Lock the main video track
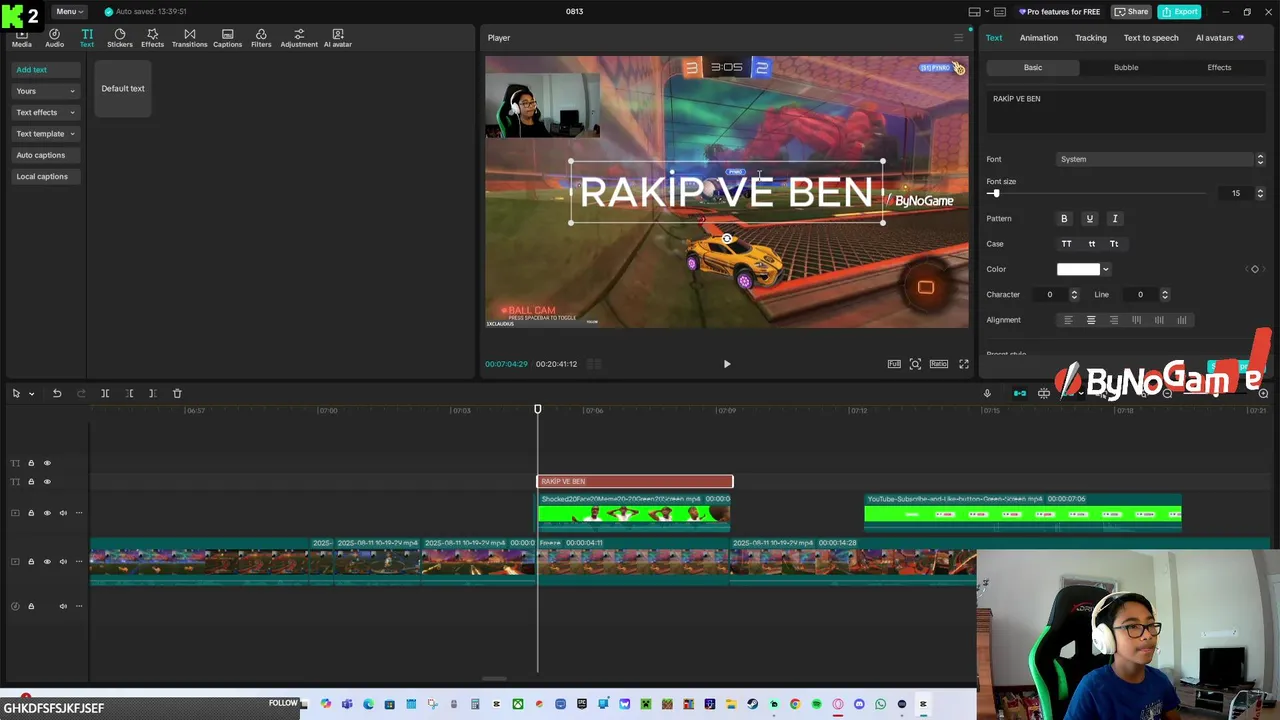This screenshot has height=720, width=1280. (x=31, y=562)
